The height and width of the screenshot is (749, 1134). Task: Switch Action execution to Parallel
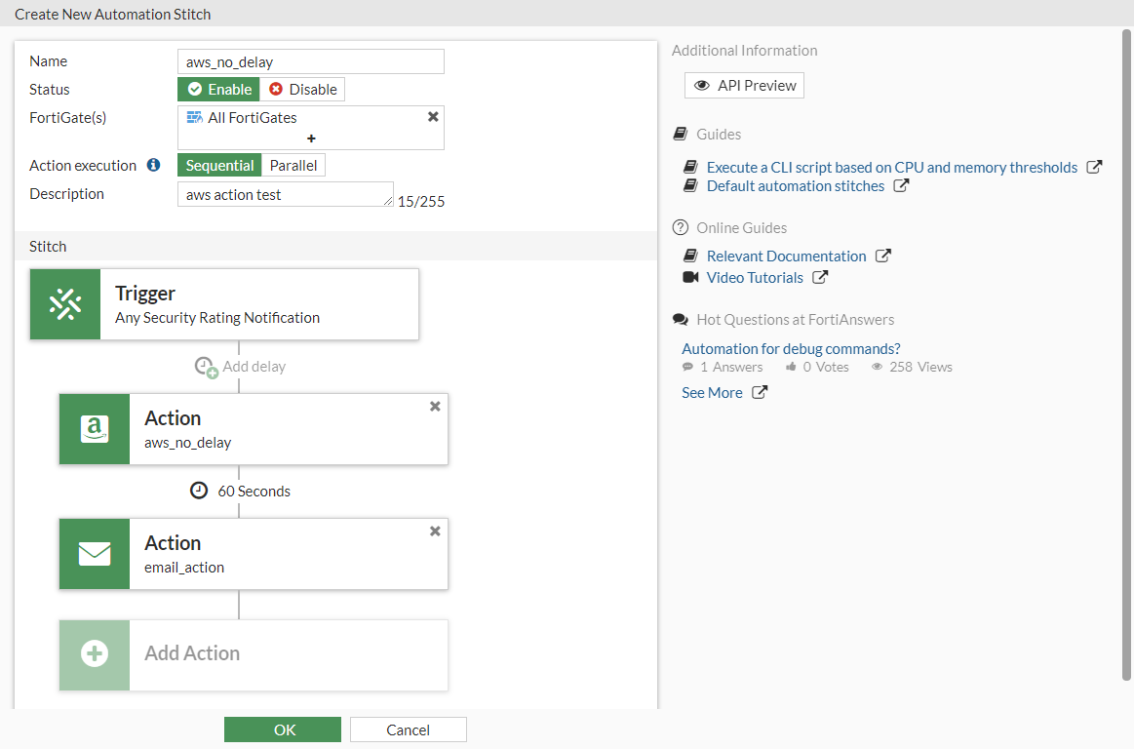(x=293, y=165)
